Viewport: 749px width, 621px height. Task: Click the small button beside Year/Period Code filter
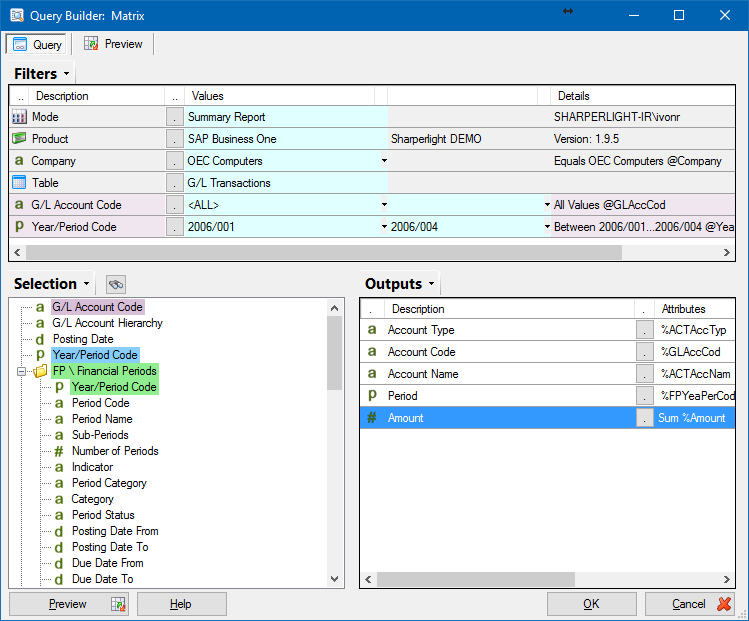(x=175, y=227)
